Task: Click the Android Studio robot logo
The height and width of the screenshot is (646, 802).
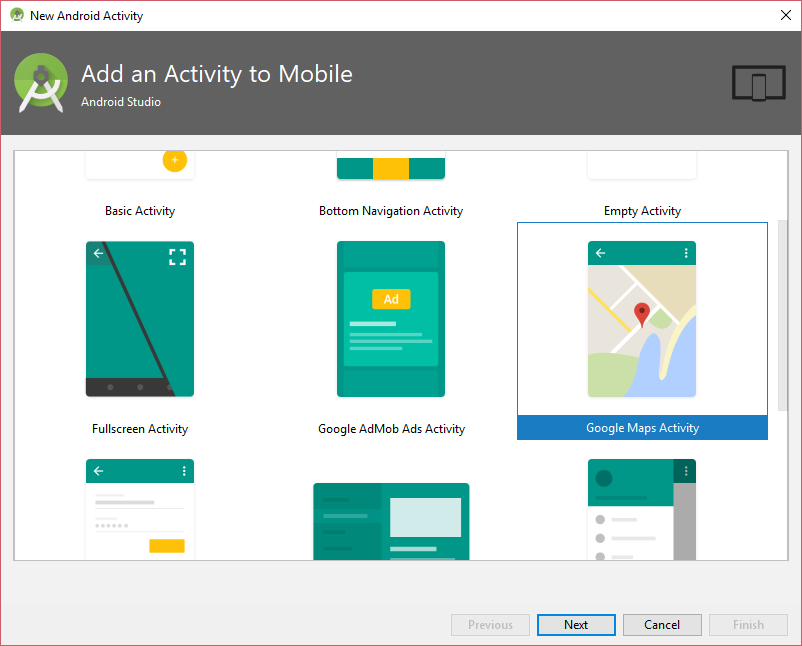Action: pyautogui.click(x=40, y=83)
